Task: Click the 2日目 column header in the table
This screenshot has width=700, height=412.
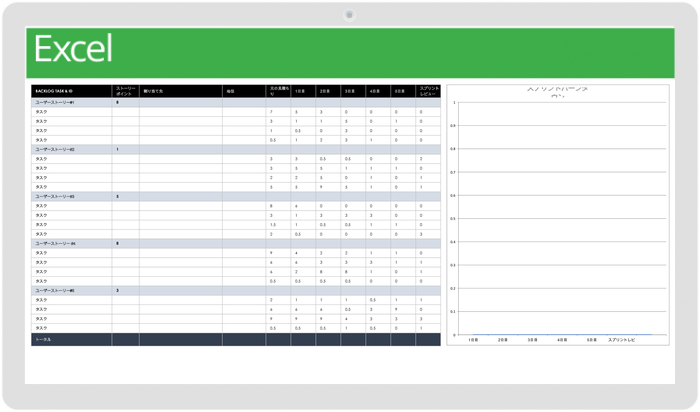Action: tap(328, 91)
